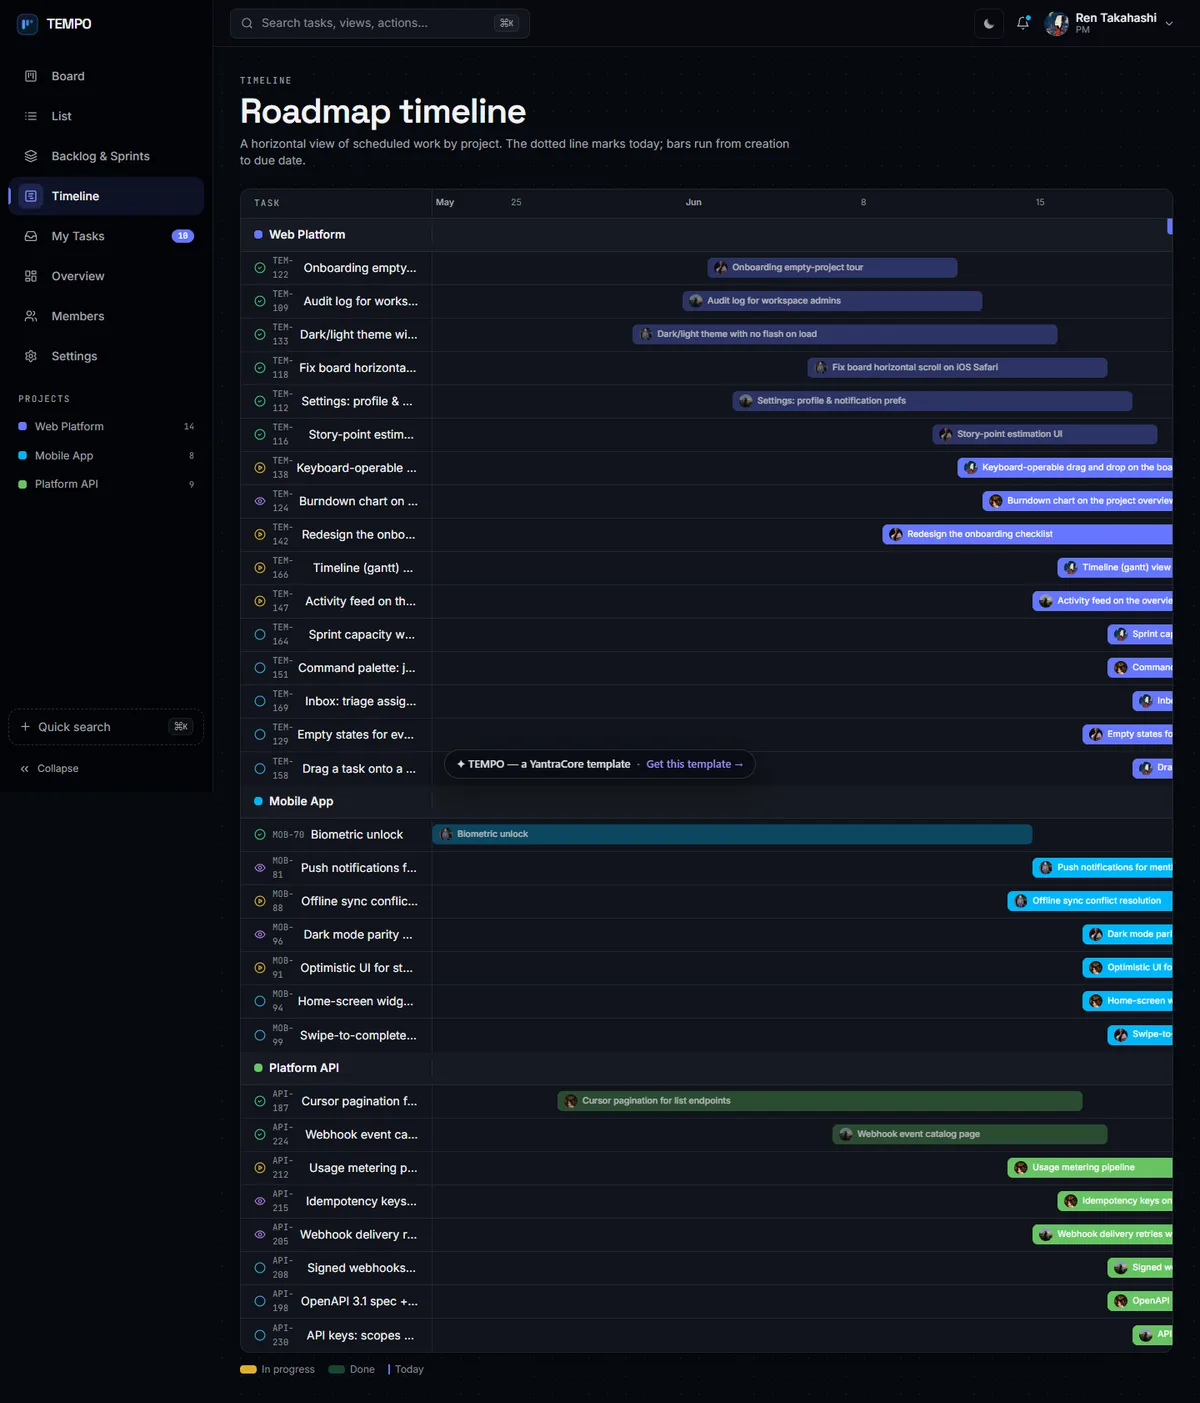Viewport: 1200px width, 1403px height.
Task: Expand the user account menu chevron
Action: click(x=1169, y=23)
